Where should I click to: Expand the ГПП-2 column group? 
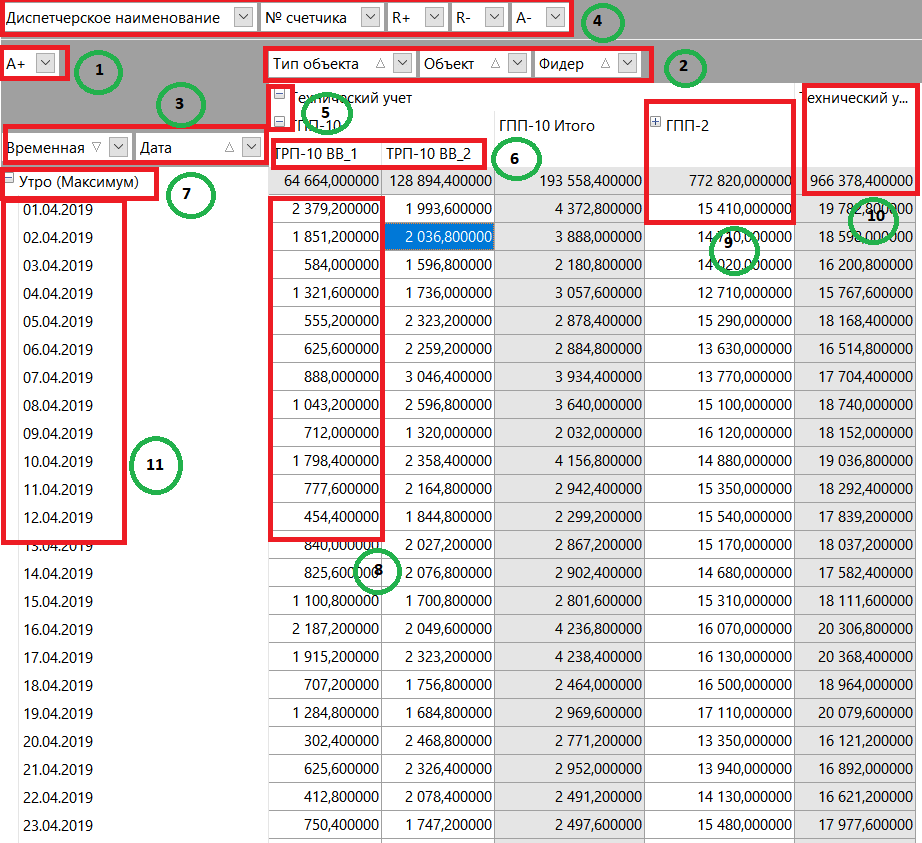pyautogui.click(x=656, y=122)
